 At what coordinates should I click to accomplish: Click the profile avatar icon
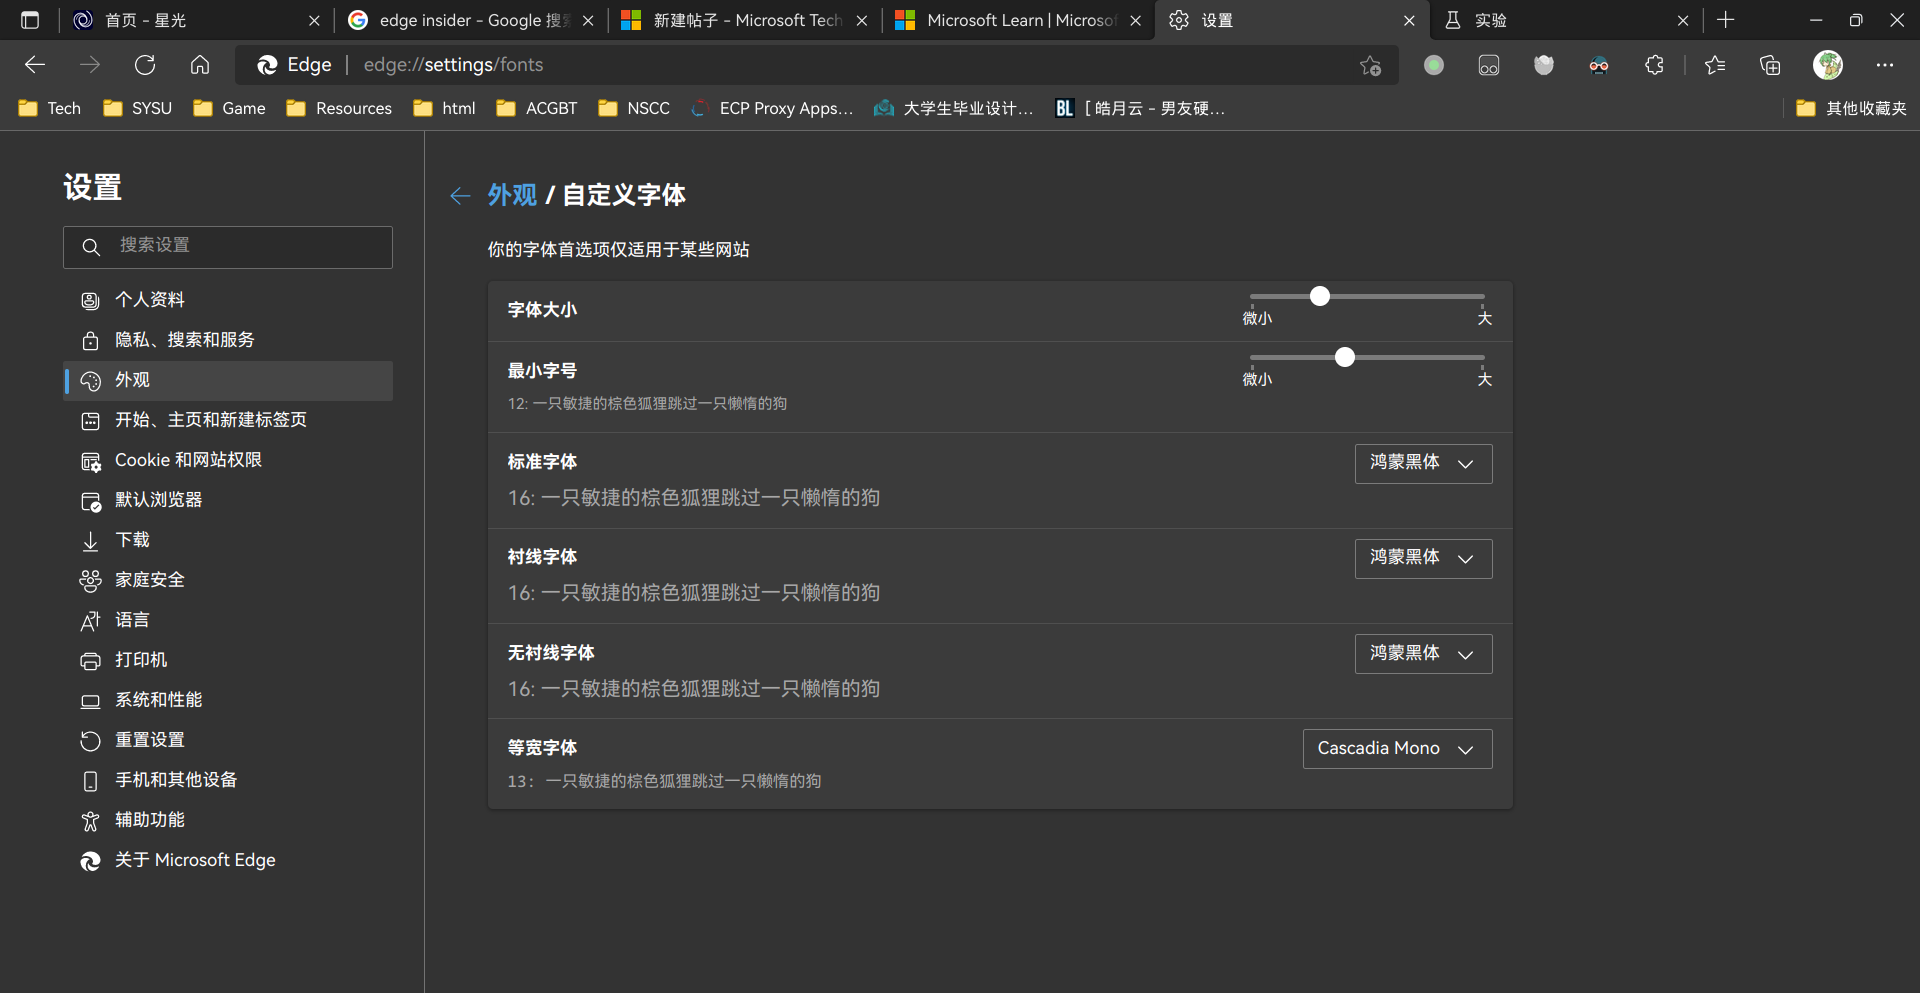tap(1828, 64)
